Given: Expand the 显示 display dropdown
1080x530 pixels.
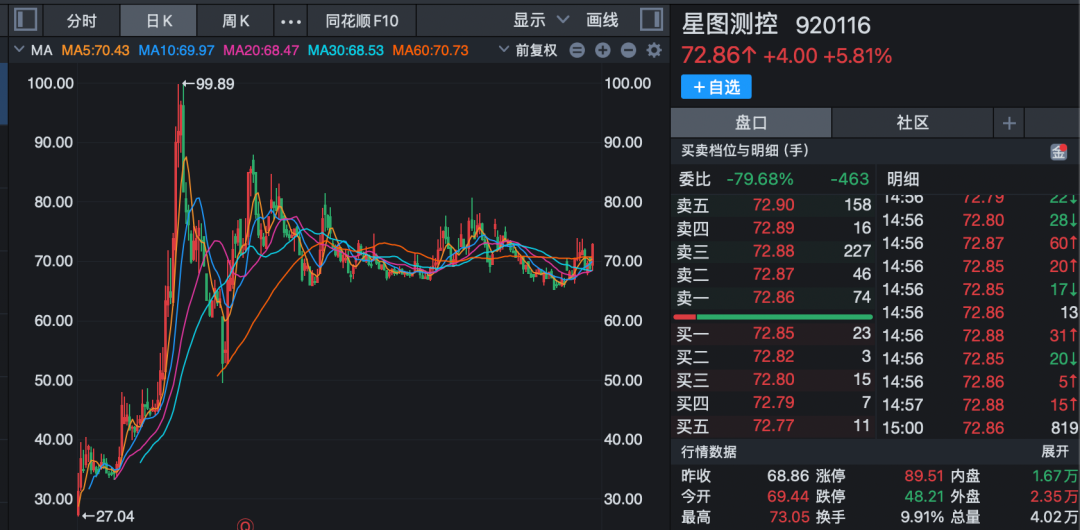Looking at the screenshot, I should (541, 20).
